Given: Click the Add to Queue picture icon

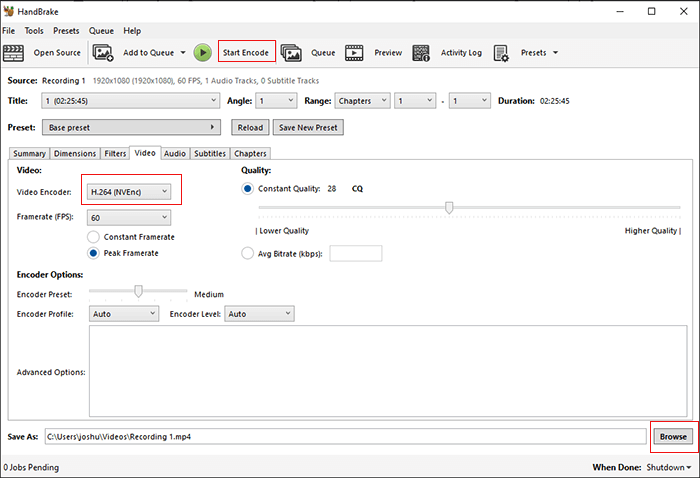Looking at the screenshot, I should coord(103,53).
